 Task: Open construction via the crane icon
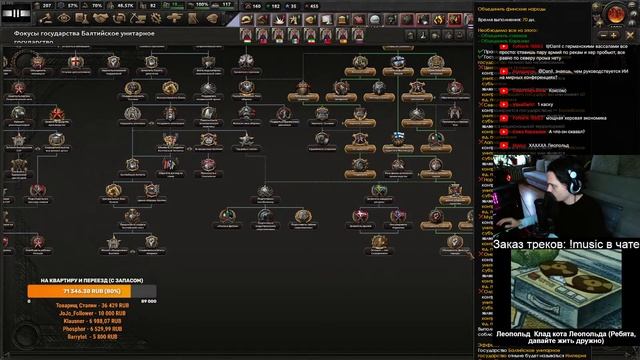137,18
